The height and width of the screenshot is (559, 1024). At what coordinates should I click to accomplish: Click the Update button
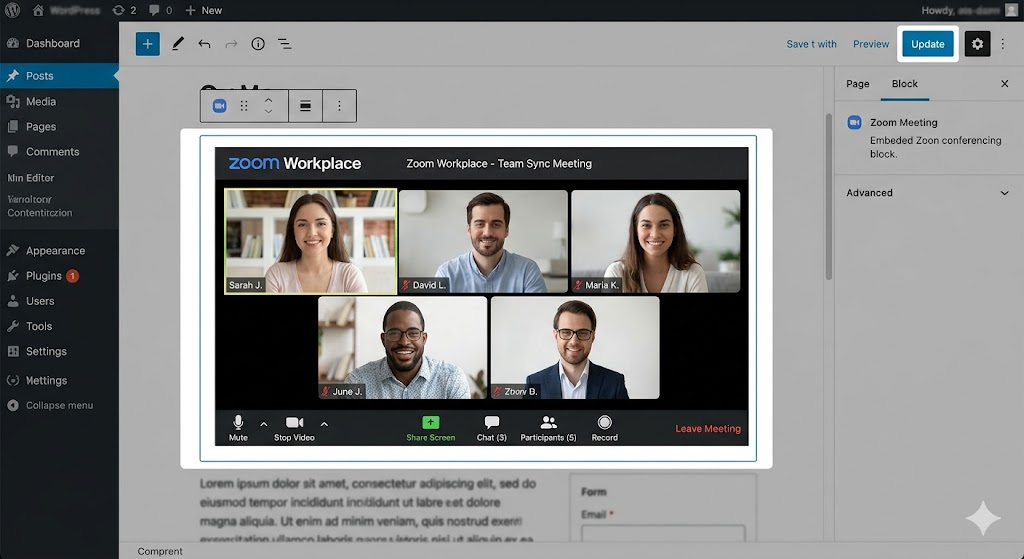(927, 44)
